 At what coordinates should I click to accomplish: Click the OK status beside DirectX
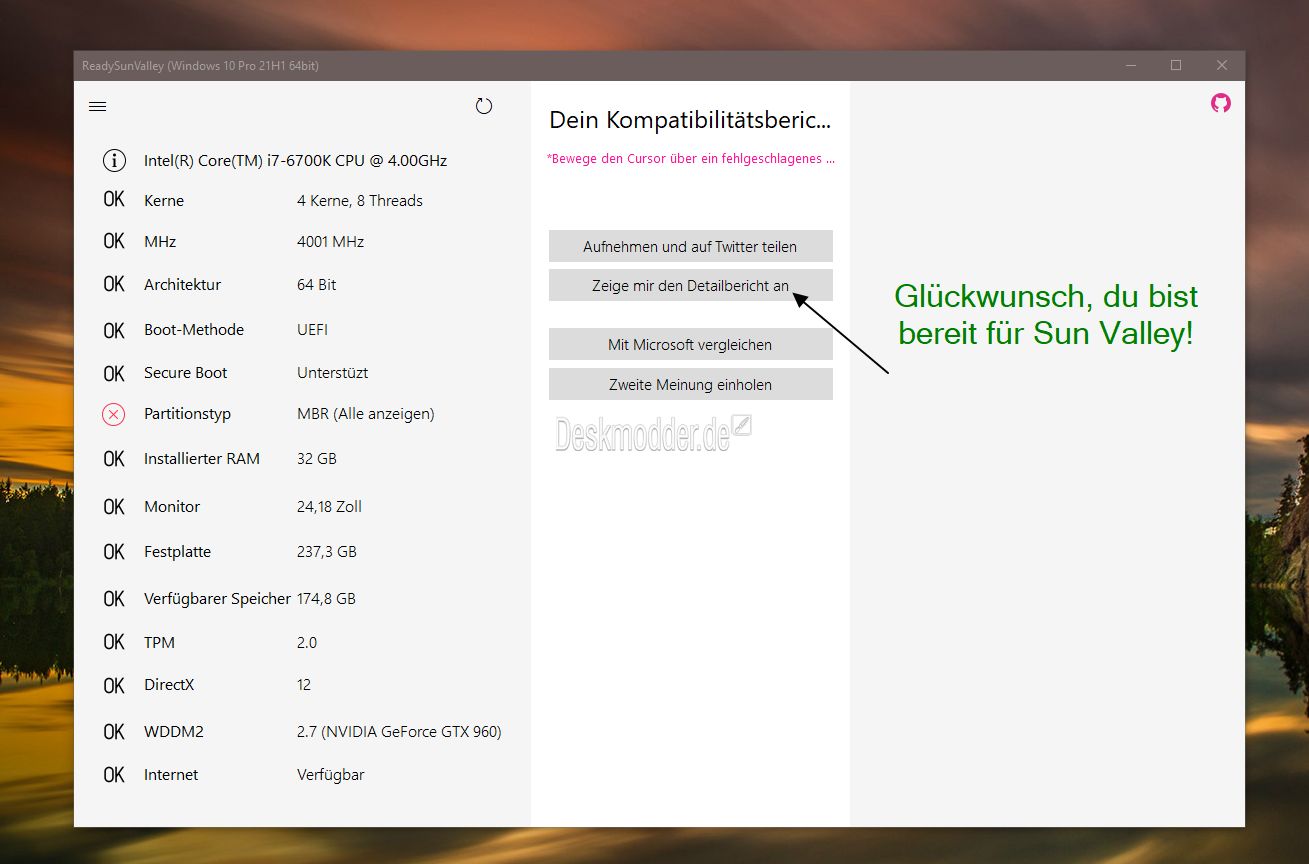tap(114, 686)
